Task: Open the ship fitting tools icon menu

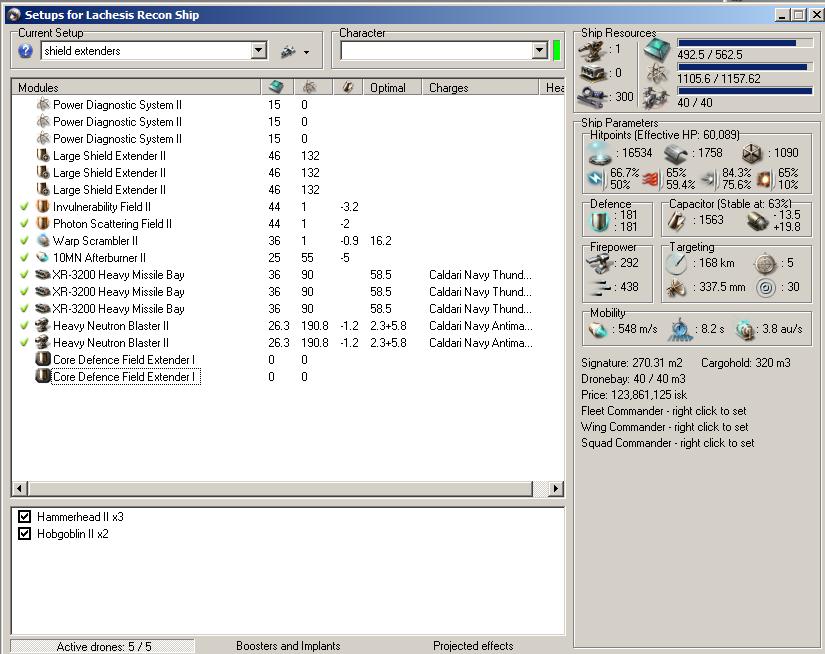Action: [288, 52]
